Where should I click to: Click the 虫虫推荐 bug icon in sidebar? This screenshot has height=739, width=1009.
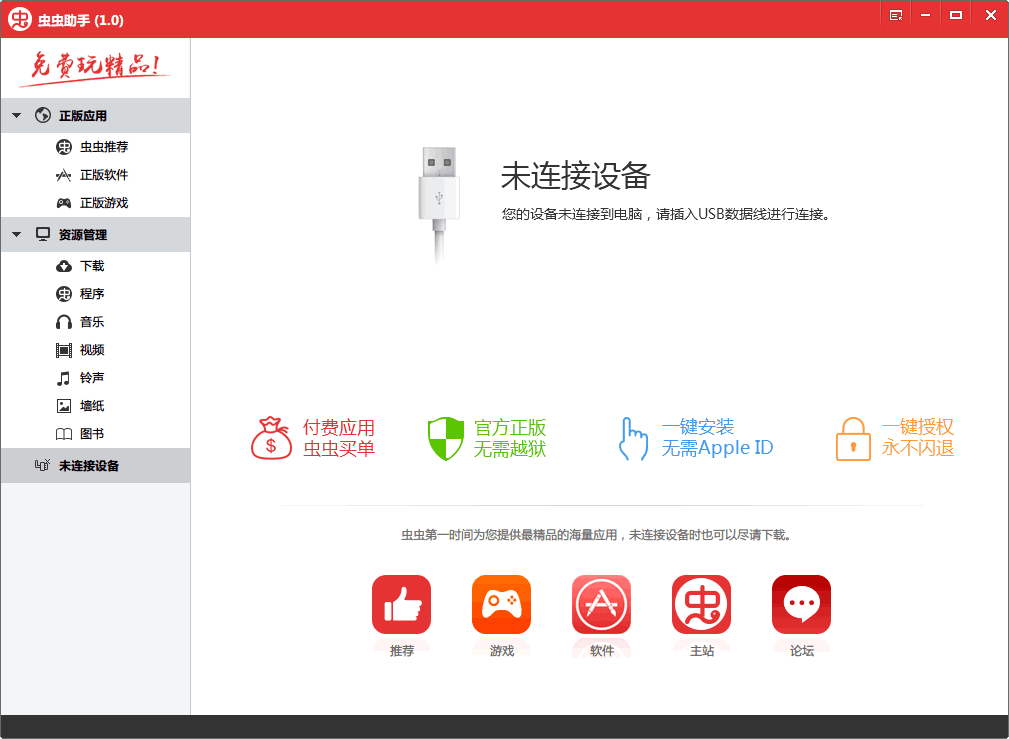tap(64, 147)
